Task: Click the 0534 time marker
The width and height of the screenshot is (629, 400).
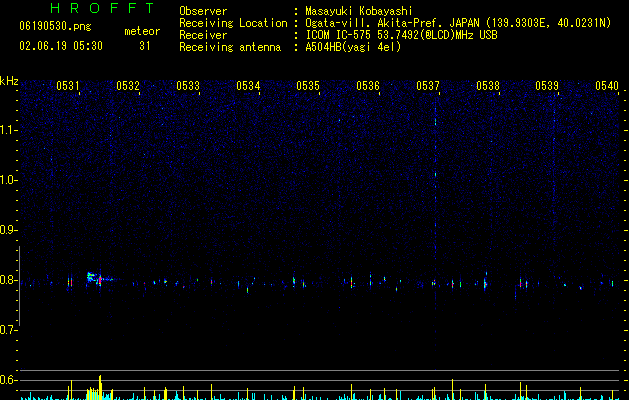Action: [x=248, y=86]
